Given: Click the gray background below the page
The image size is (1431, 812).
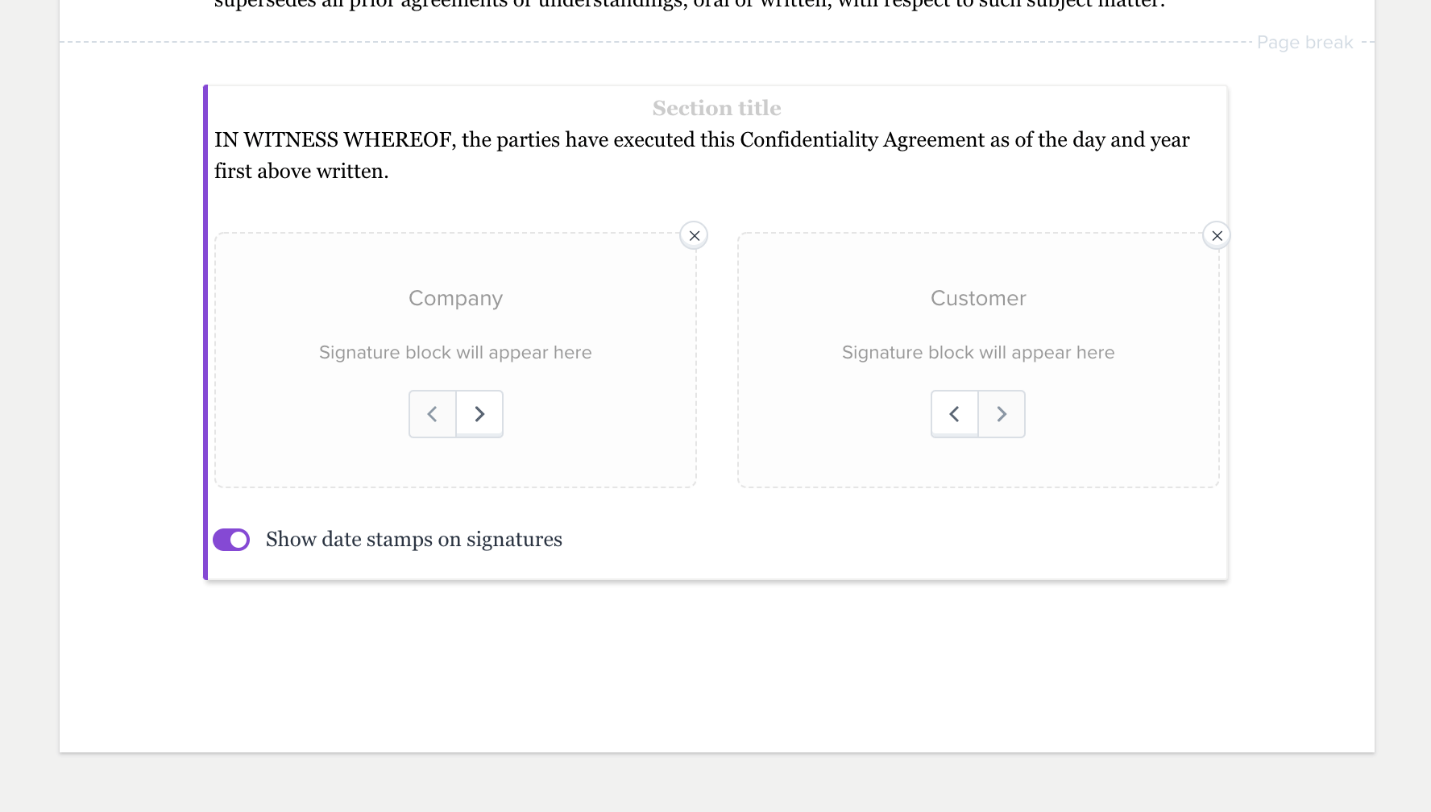Looking at the screenshot, I should 716,783.
